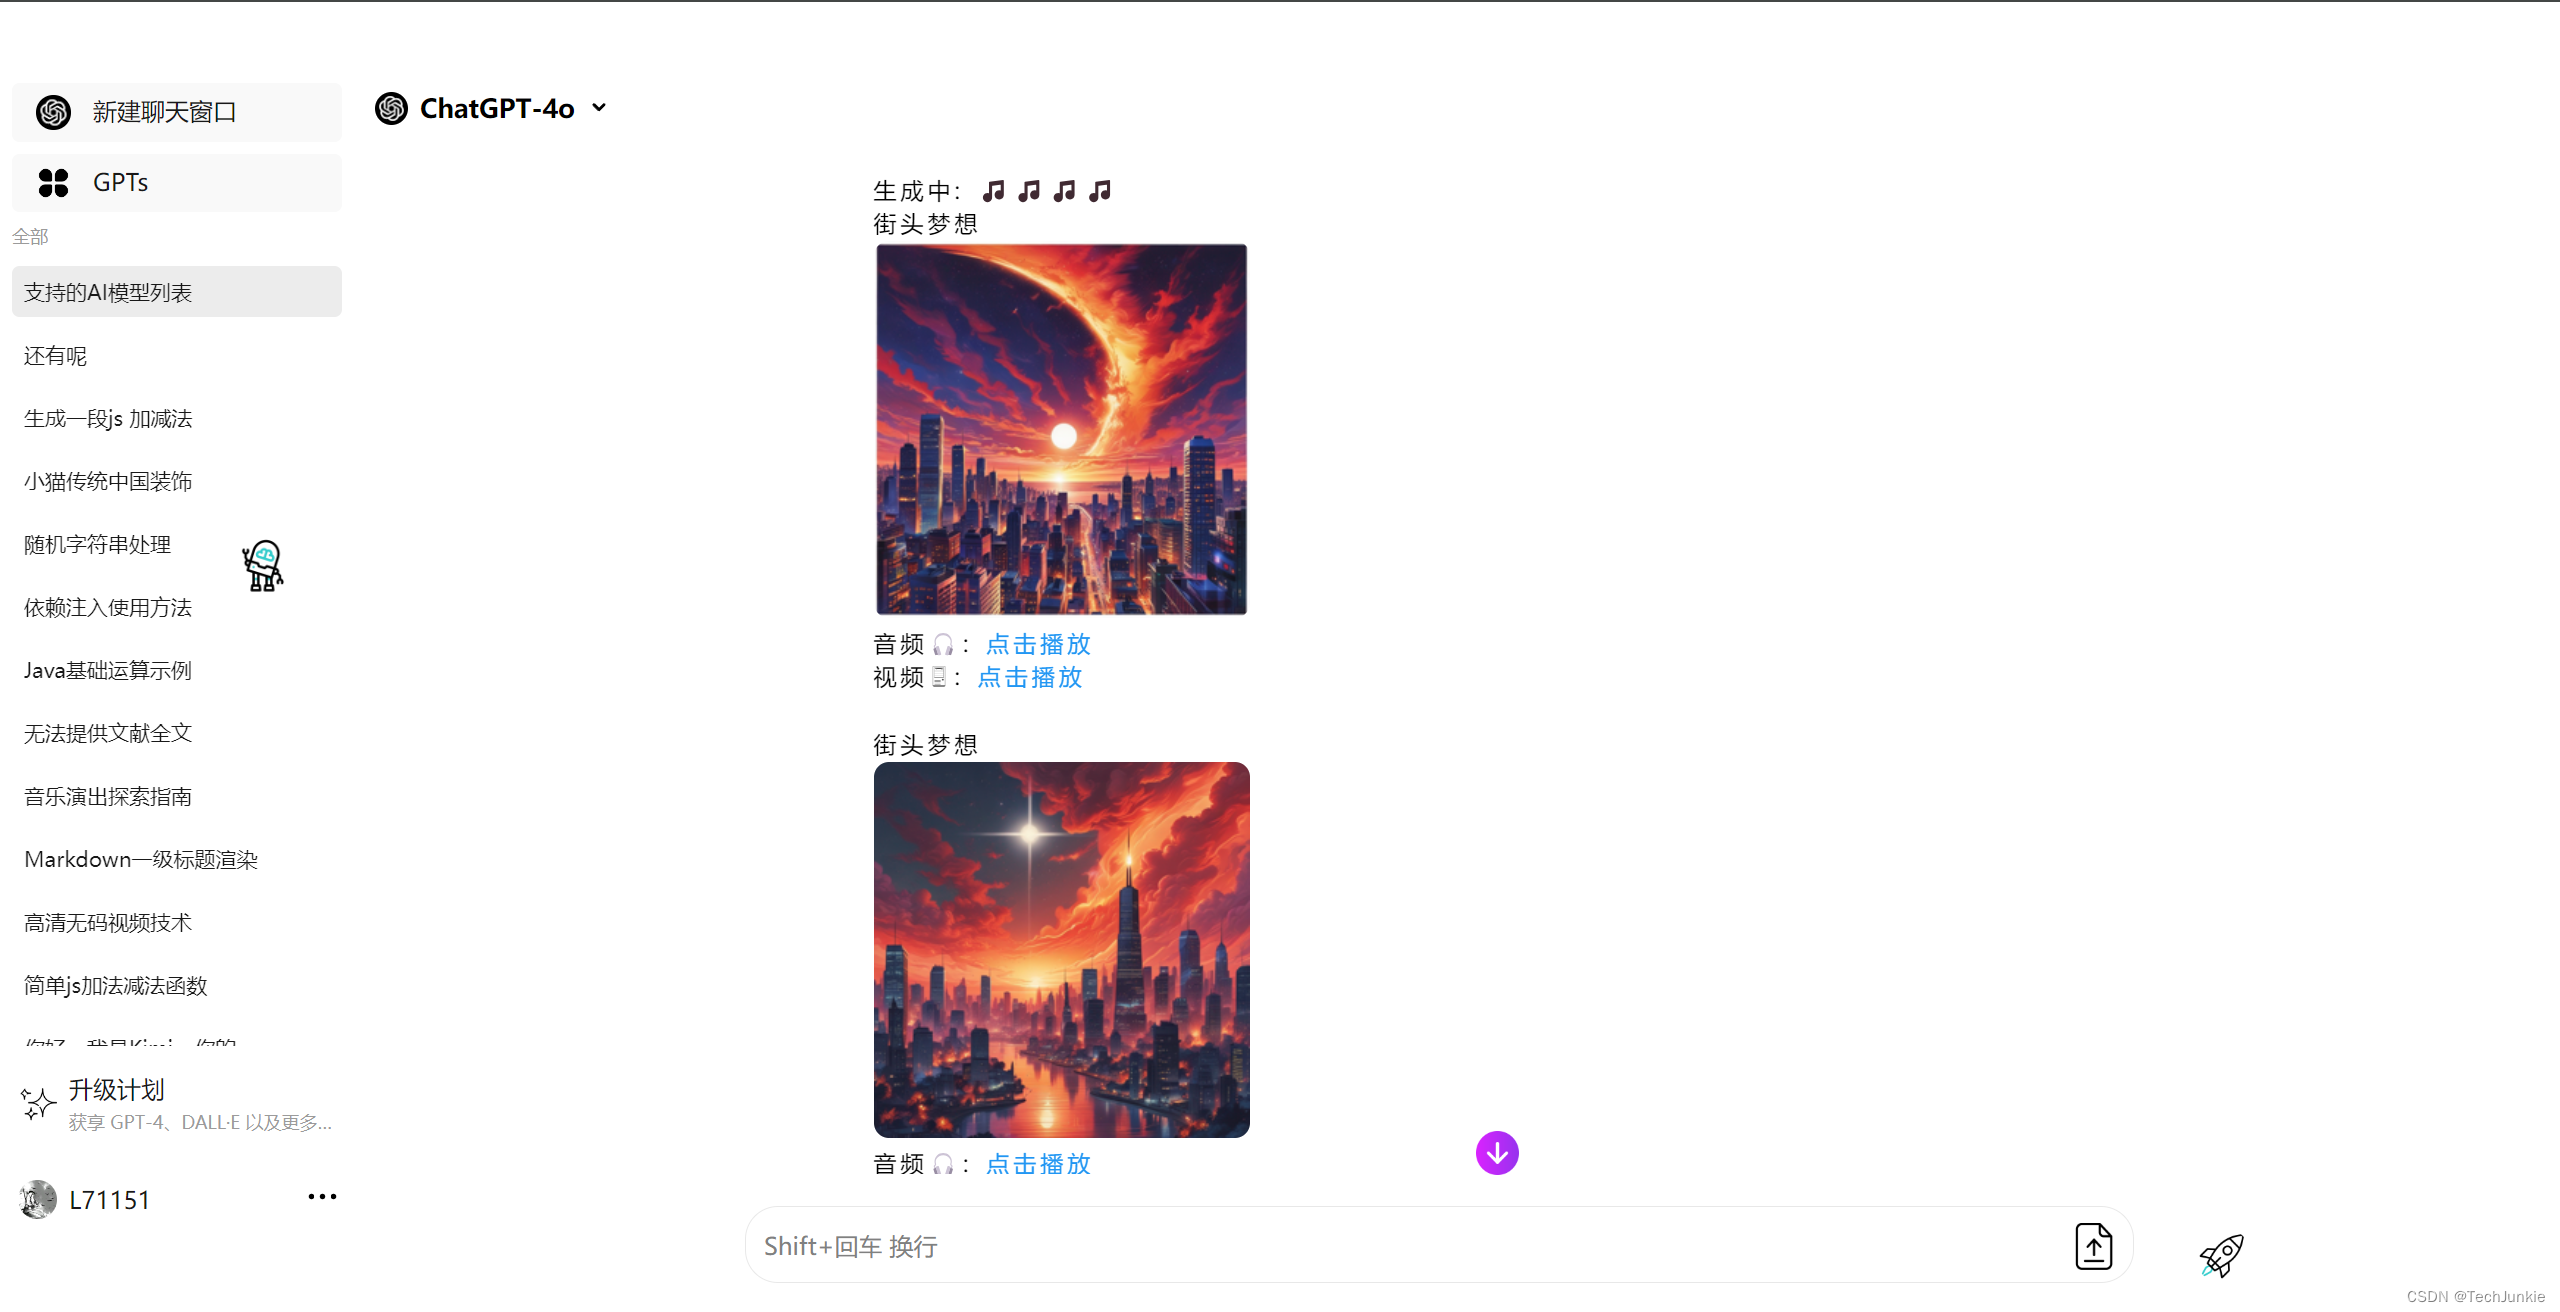2560x1312 pixels.
Task: Open the Markdown一级标题渲染 conversation
Action: pos(141,860)
